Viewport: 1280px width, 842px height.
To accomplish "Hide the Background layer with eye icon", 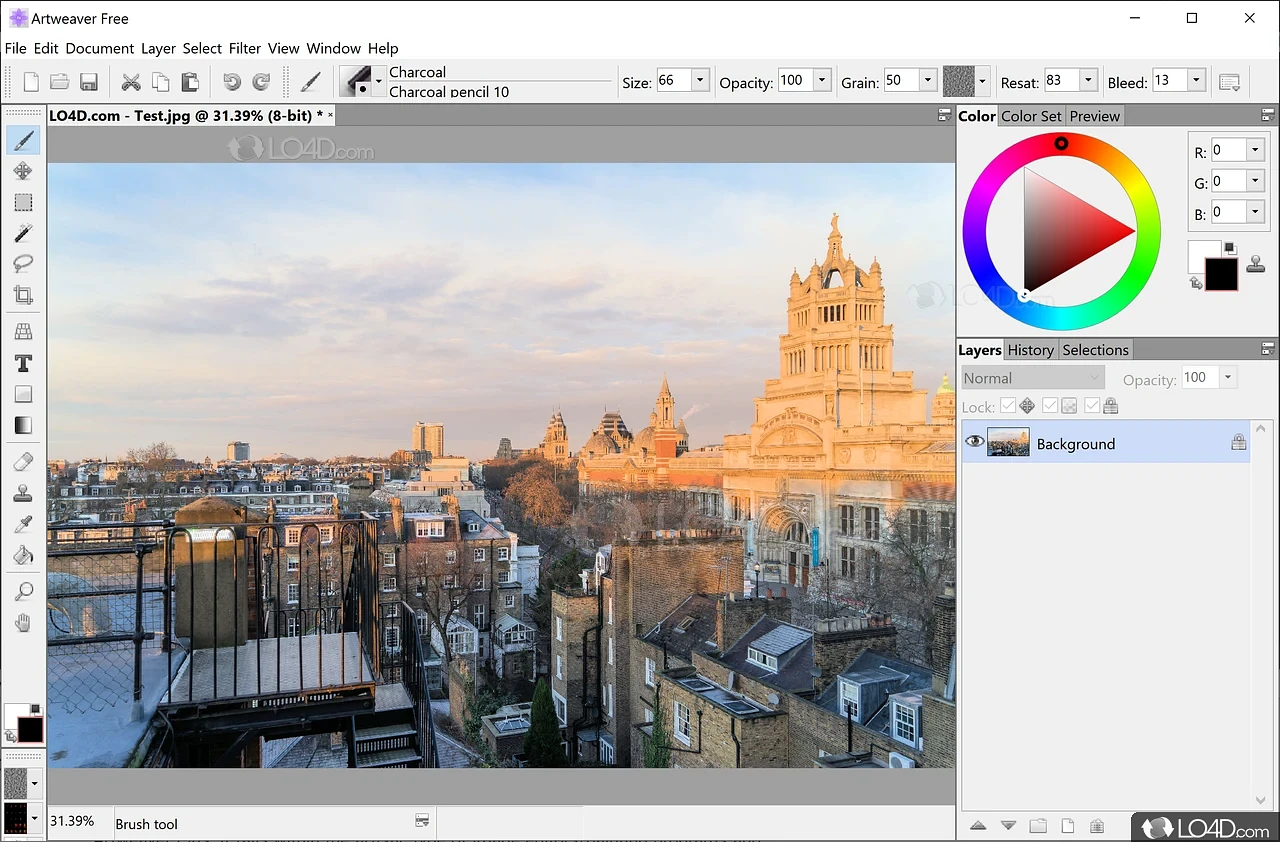I will tap(973, 443).
